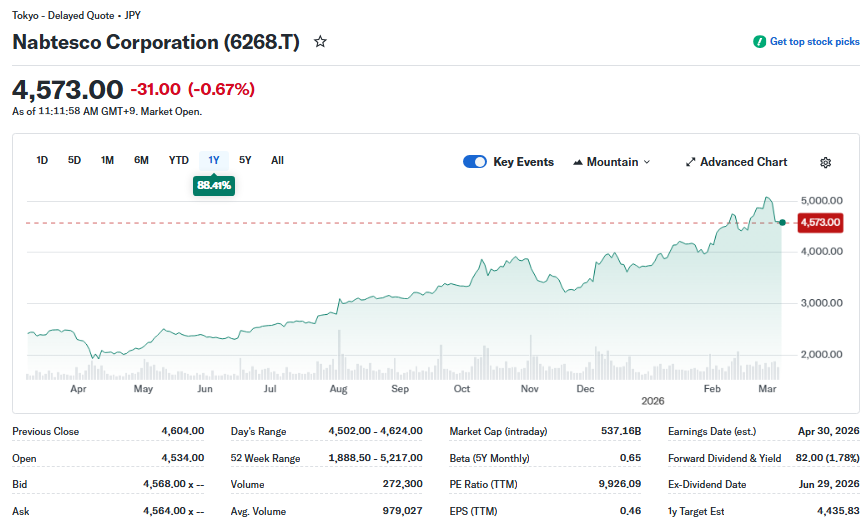
Task: Click the 5,000.00 y-axis label
Action: click(x=822, y=201)
